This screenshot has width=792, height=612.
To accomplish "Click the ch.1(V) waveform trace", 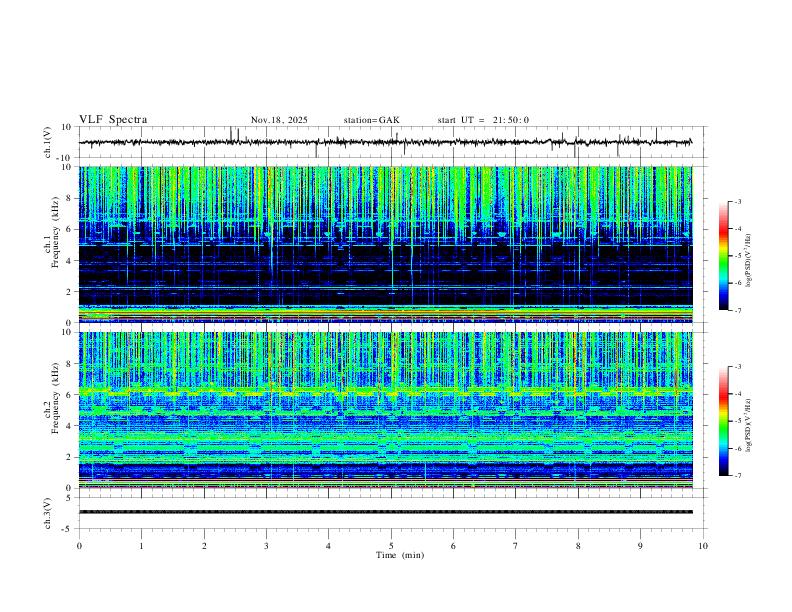I will point(385,142).
